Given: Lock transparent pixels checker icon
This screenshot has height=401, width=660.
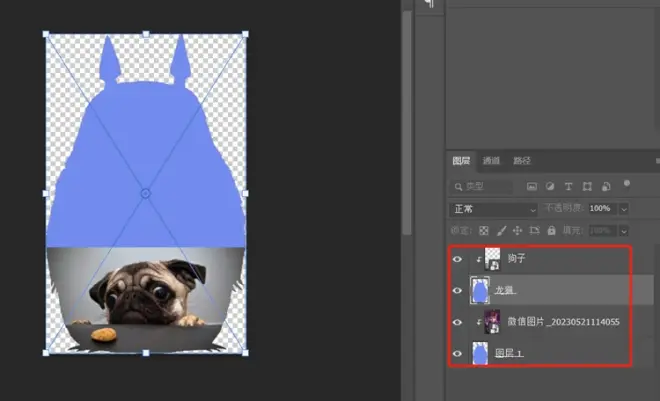Looking at the screenshot, I should (484, 231).
